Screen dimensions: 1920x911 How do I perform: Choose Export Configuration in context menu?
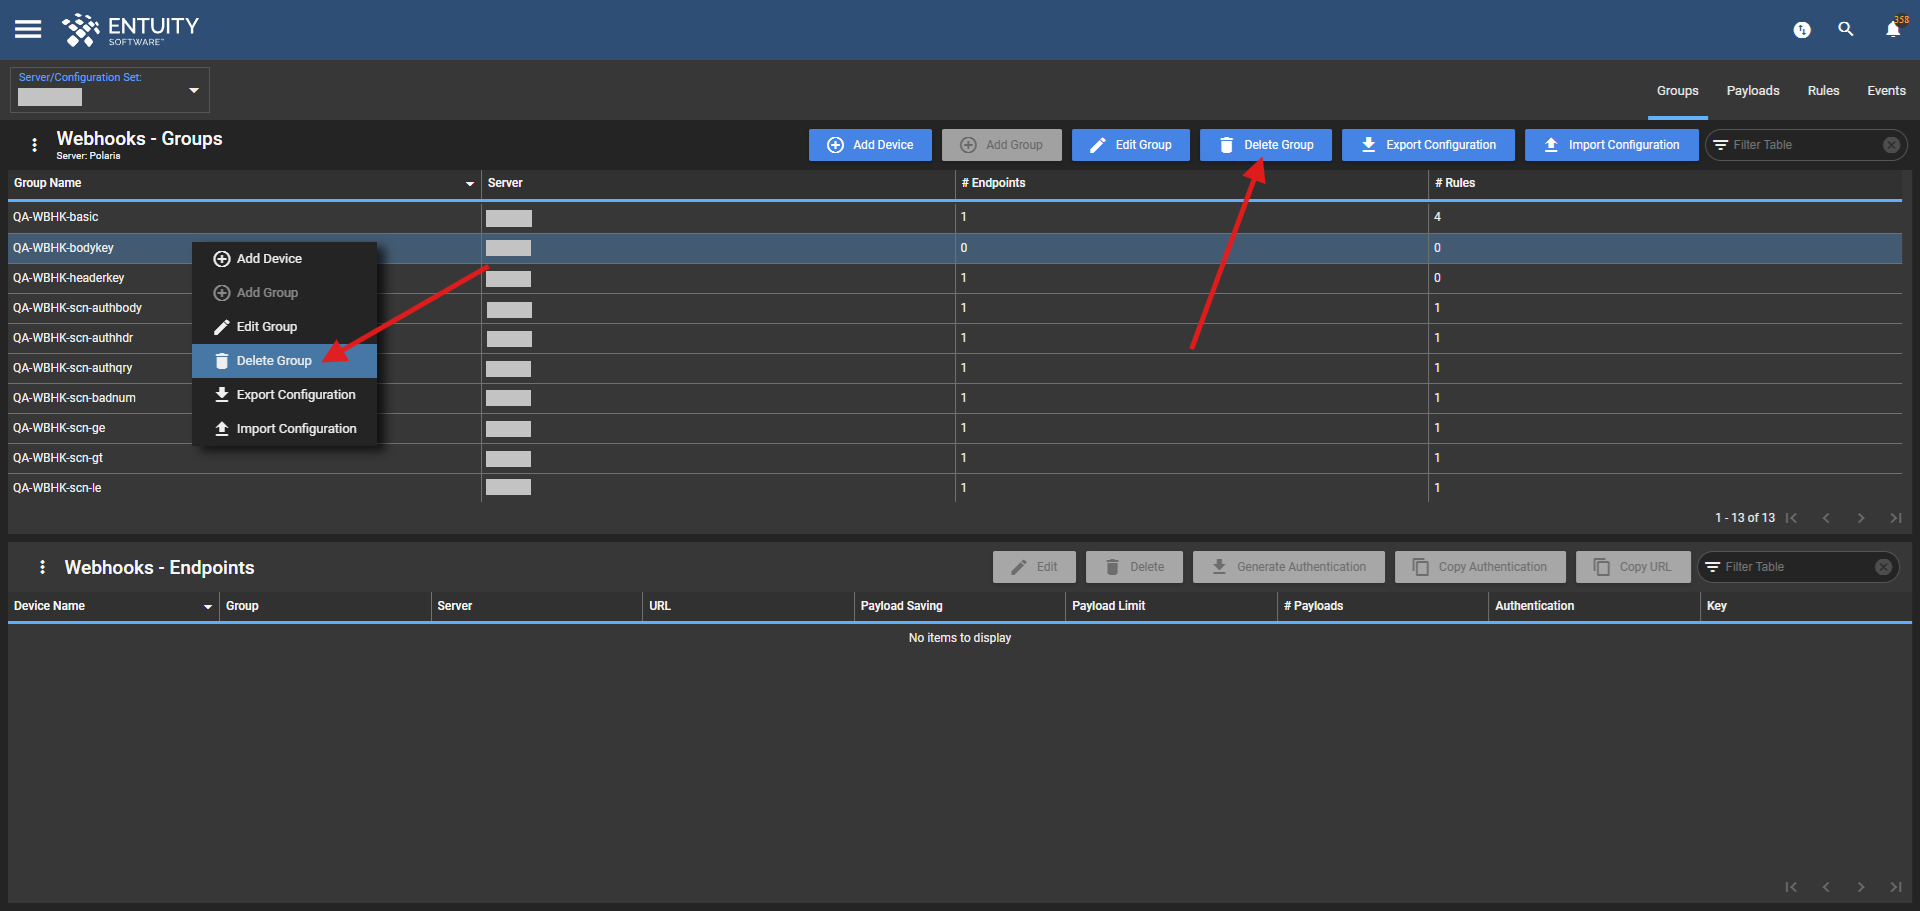point(284,395)
